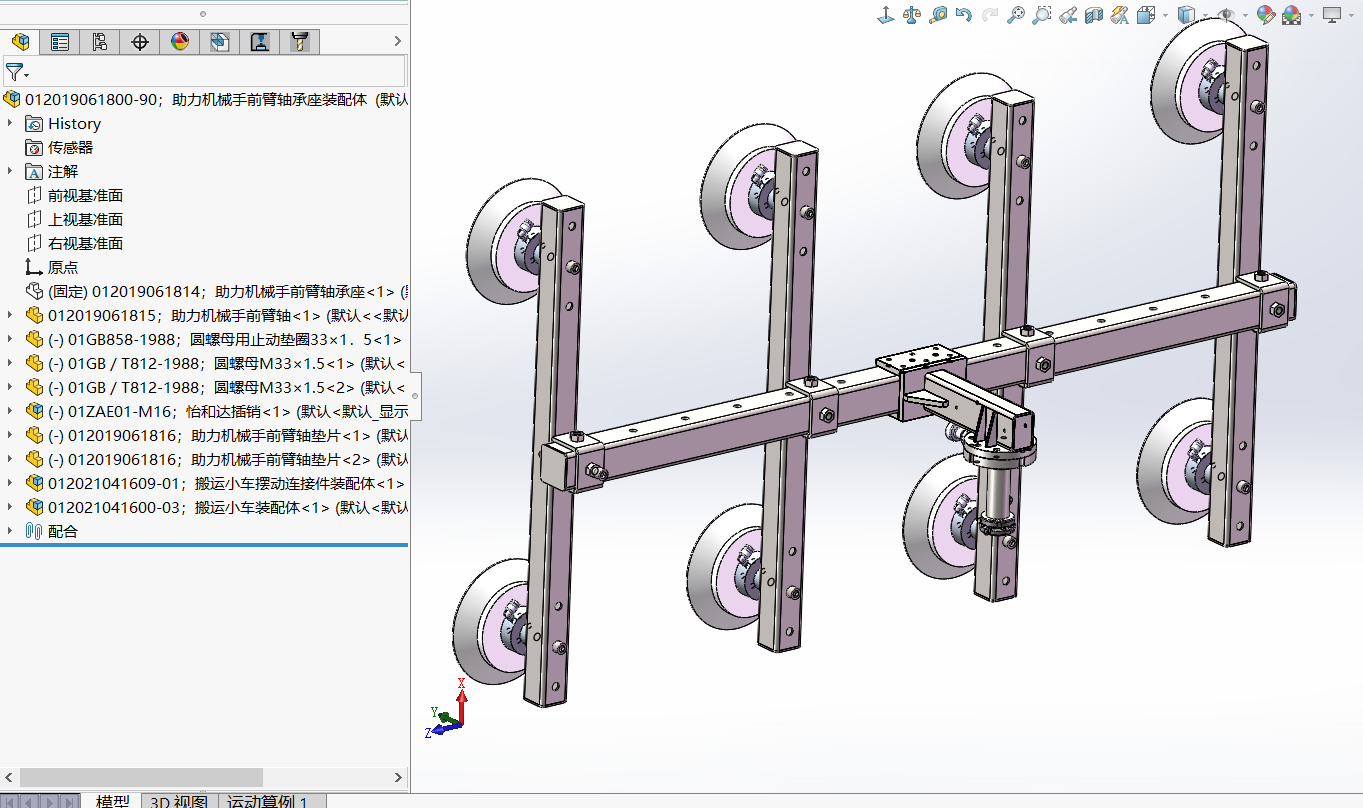
Task: Click the Apply Scene icon
Action: pyautogui.click(x=1292, y=15)
